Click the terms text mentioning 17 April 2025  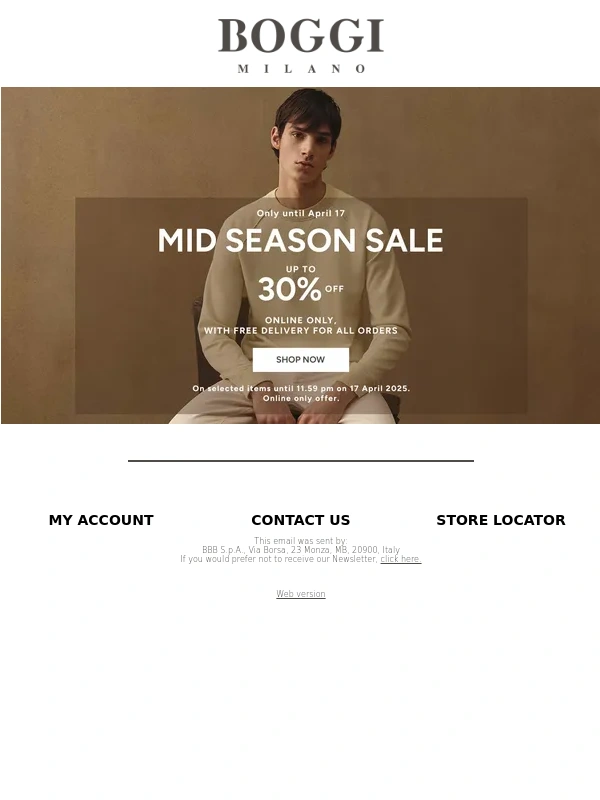pyautogui.click(x=301, y=388)
